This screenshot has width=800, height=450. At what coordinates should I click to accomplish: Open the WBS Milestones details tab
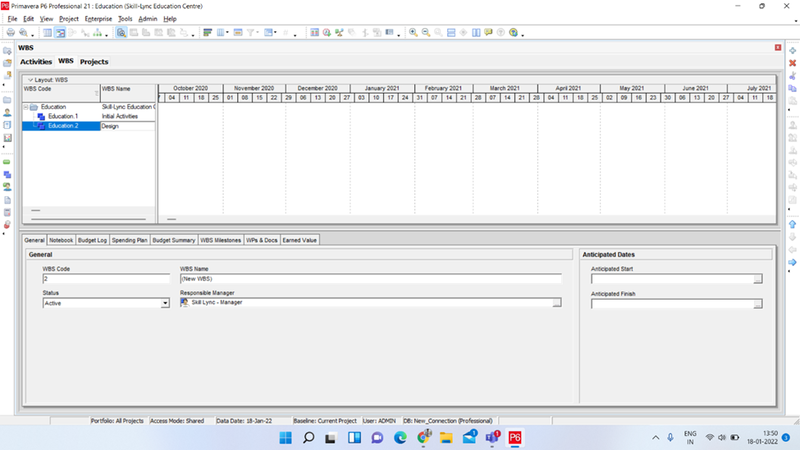pyautogui.click(x=220, y=240)
